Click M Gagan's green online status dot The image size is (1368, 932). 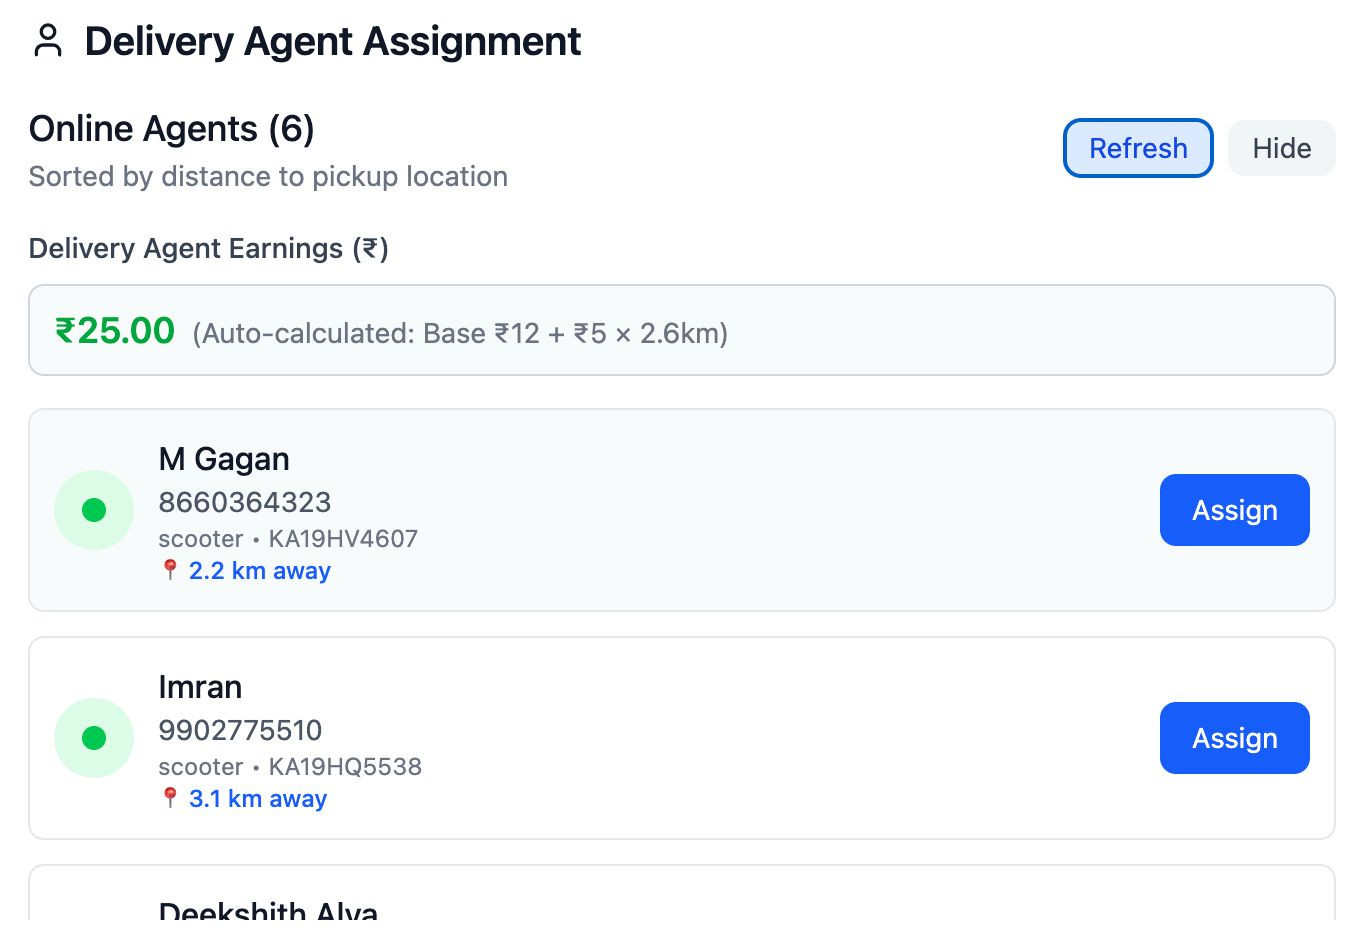click(94, 510)
